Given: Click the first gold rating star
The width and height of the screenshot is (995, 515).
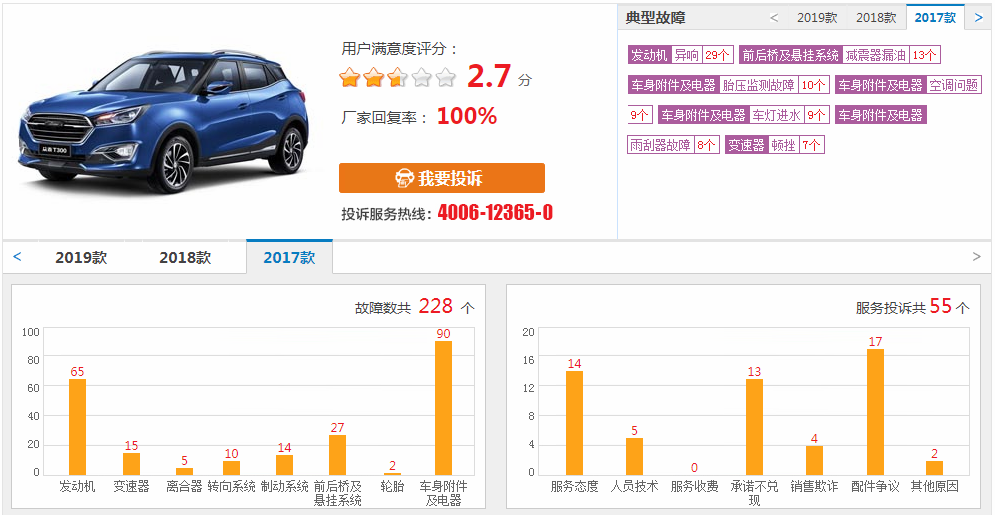Looking at the screenshot, I should pos(349,77).
